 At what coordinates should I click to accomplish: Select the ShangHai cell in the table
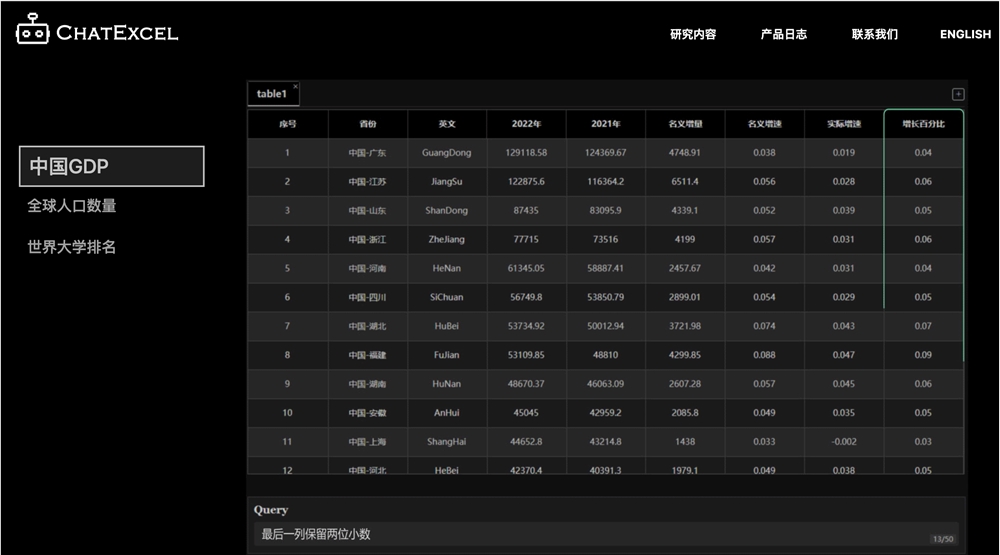tap(447, 442)
